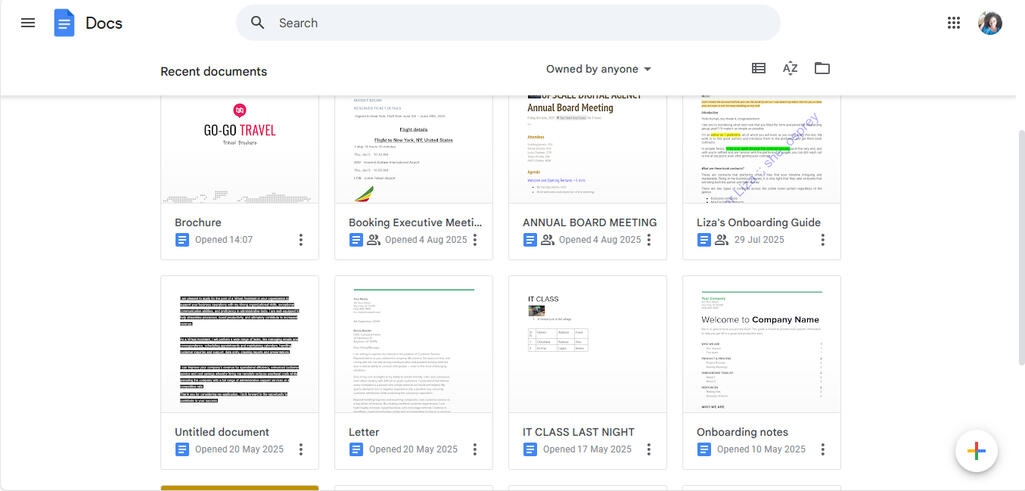The image size is (1025, 491).
Task: Open more options for IT CLASS LAST NIGHT
Action: click(648, 449)
